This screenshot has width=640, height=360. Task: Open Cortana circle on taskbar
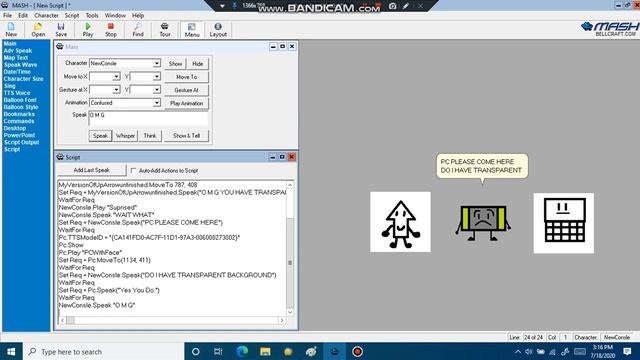click(x=196, y=351)
